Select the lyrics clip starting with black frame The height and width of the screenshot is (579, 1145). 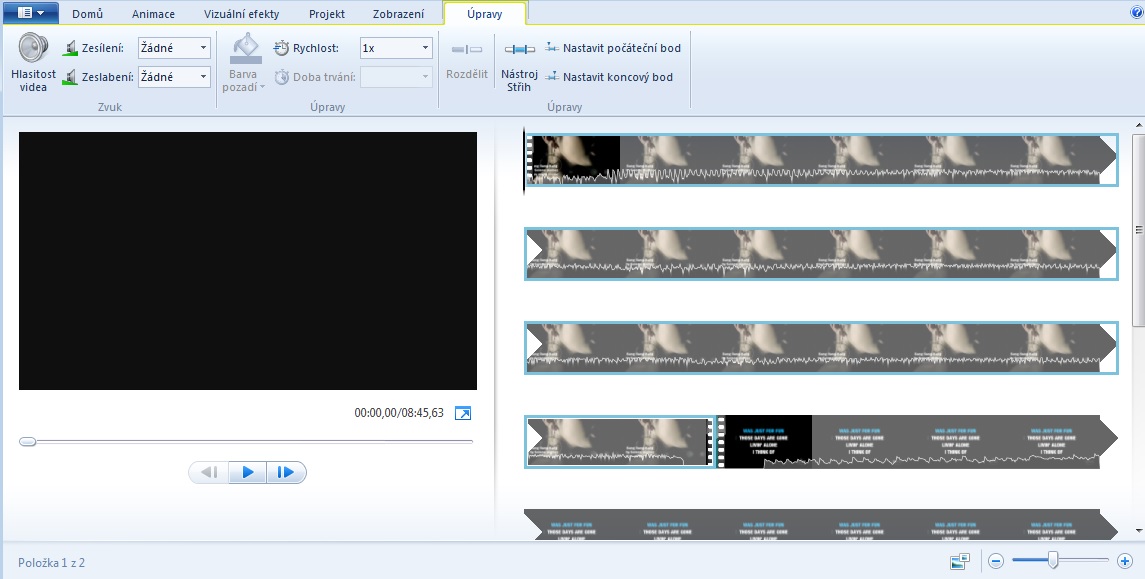917,442
